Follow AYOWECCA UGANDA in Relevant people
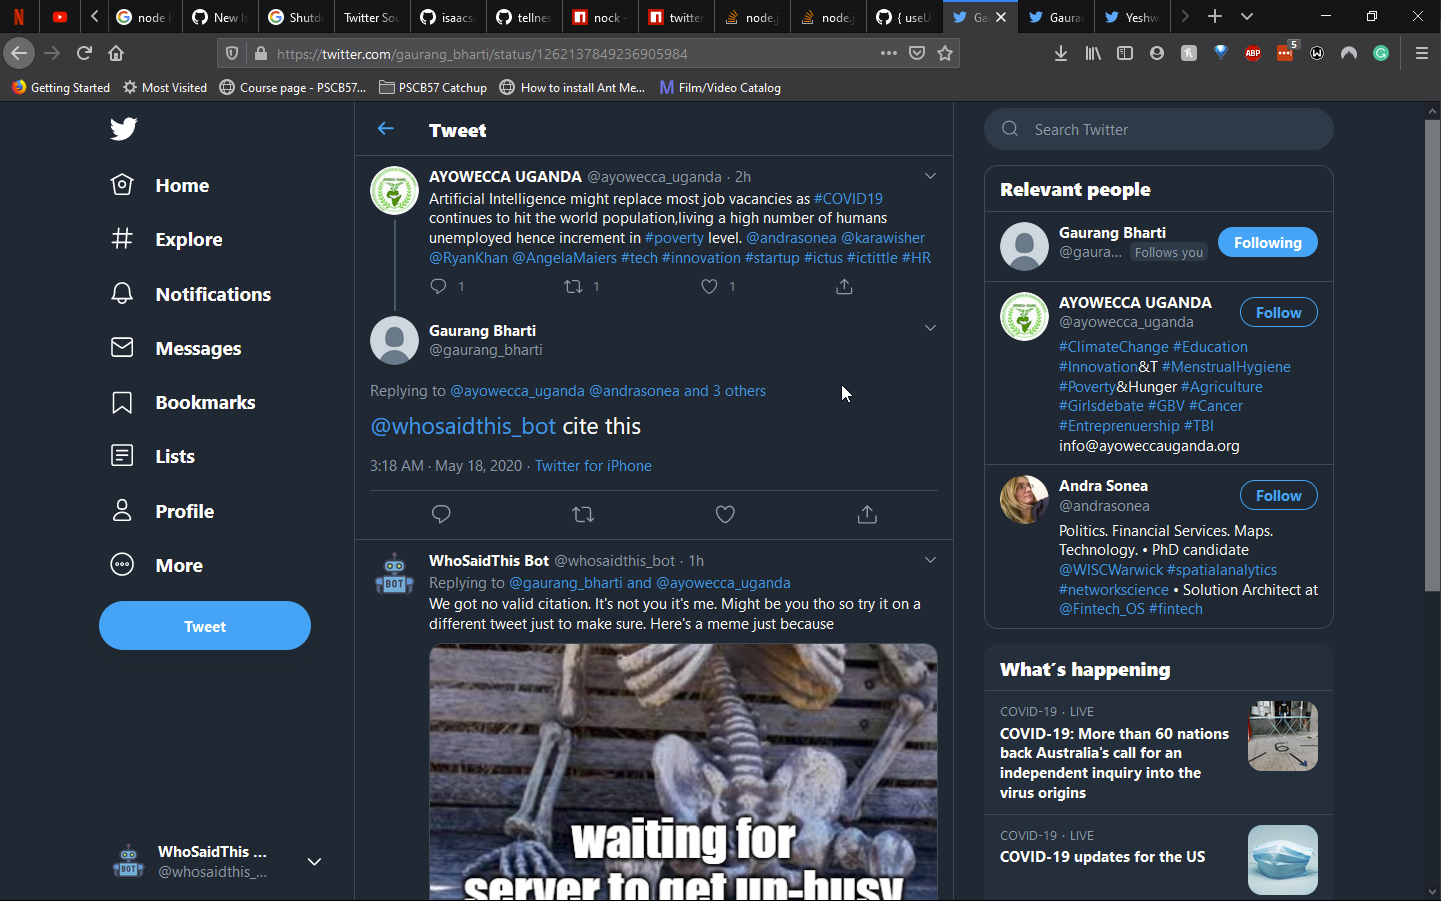This screenshot has height=901, width=1441. click(x=1278, y=312)
